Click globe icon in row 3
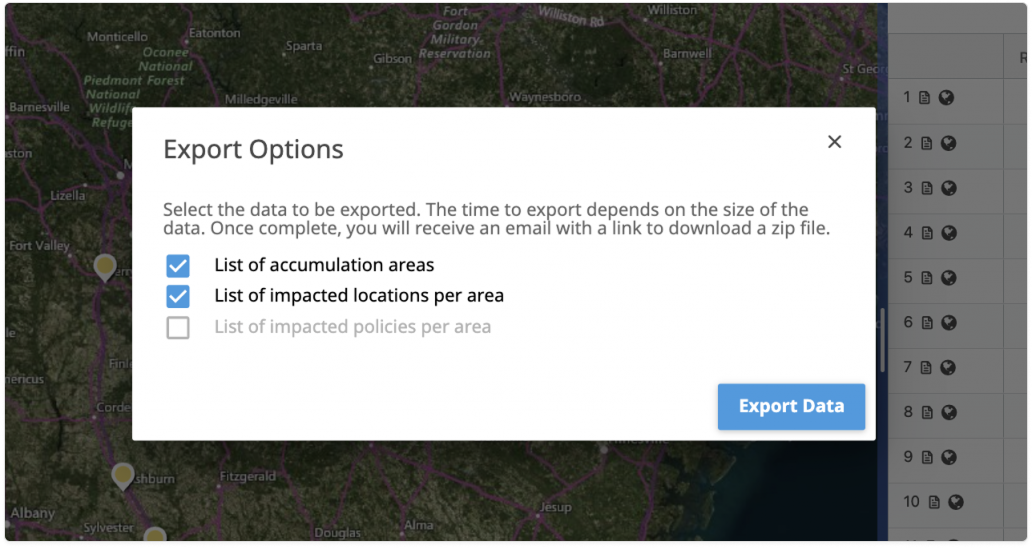Image resolution: width=1032 pixels, height=548 pixels. (948, 188)
